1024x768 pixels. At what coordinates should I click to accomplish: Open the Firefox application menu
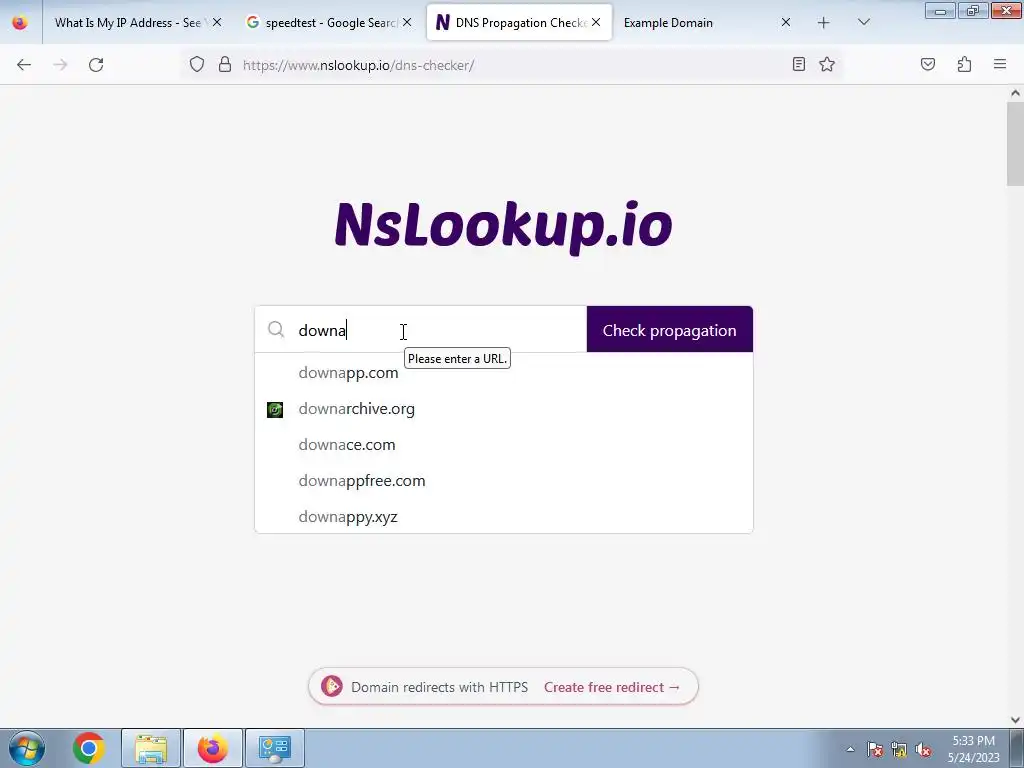tap(1000, 64)
